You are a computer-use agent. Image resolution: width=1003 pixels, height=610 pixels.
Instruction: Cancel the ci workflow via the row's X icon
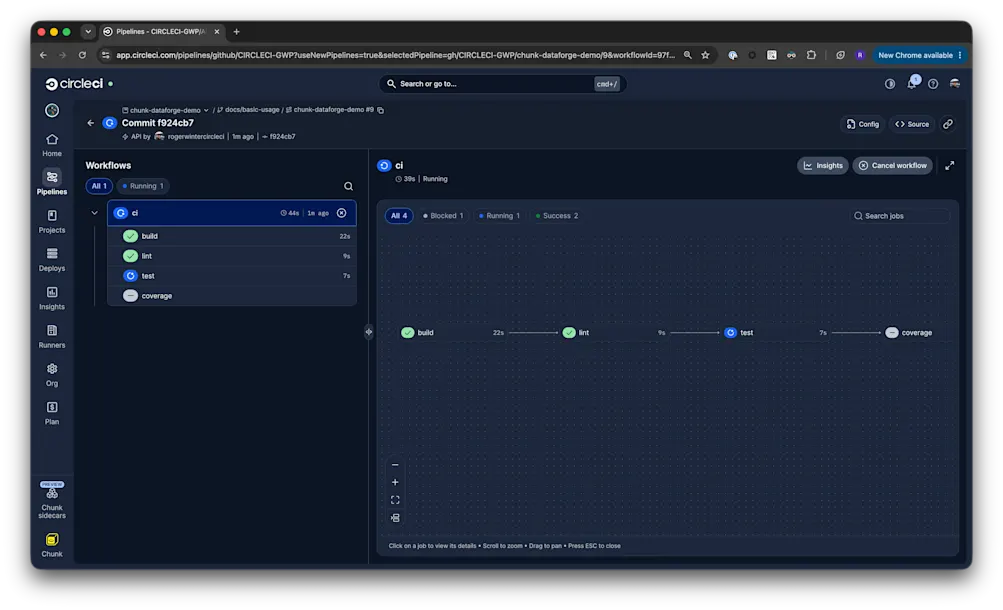tap(342, 213)
